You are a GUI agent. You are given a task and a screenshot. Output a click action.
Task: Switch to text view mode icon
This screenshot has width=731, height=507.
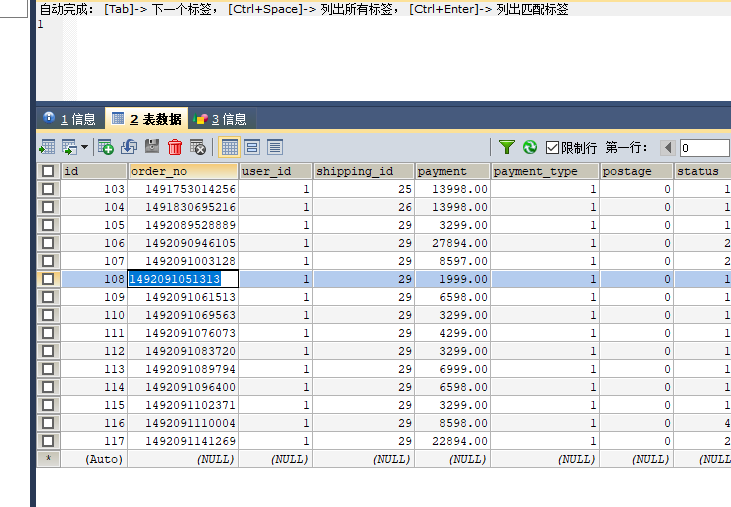(274, 147)
